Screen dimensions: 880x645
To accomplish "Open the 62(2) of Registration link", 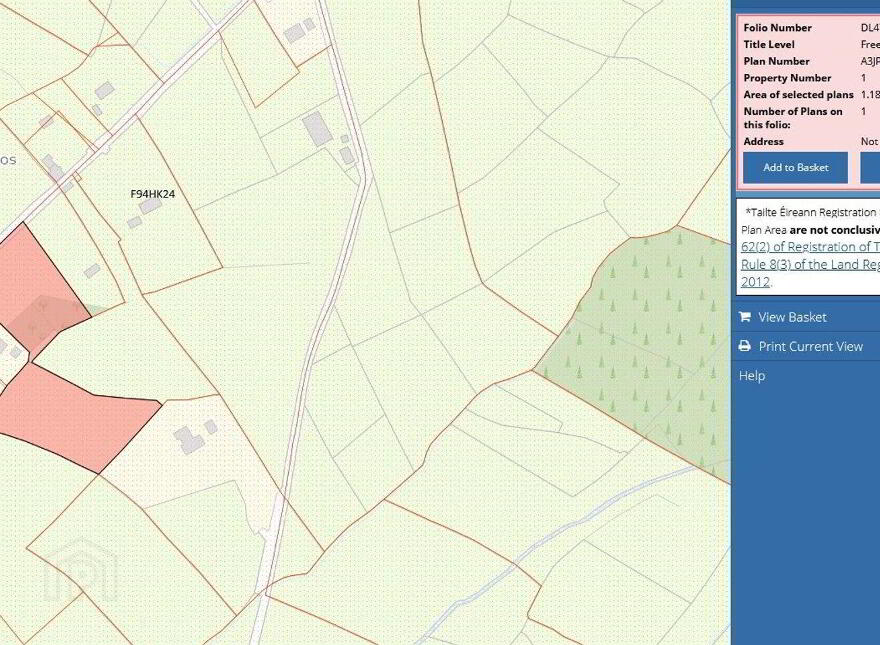I will 810,247.
